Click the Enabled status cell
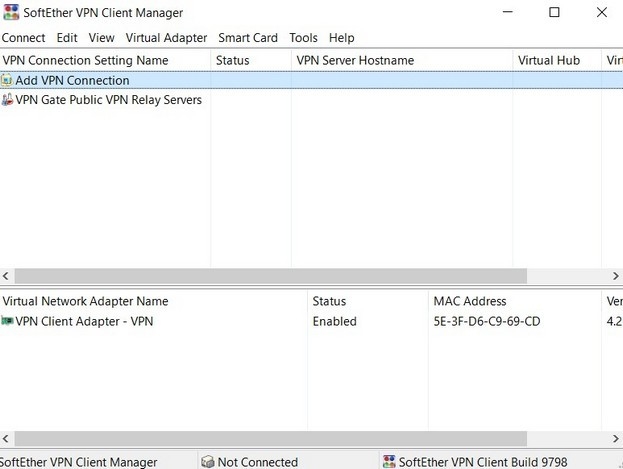623x469 pixels. (x=335, y=321)
